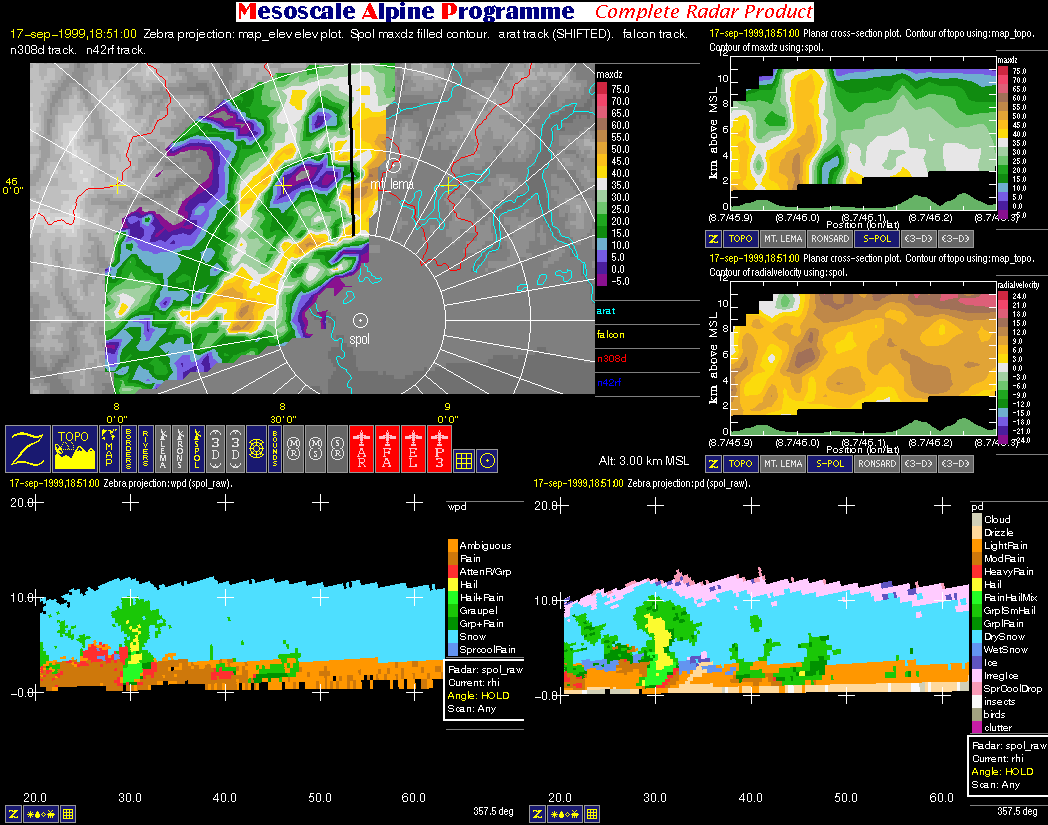
Task: Click the large Zebra Z icon in map toolbar
Action: [x=27, y=449]
